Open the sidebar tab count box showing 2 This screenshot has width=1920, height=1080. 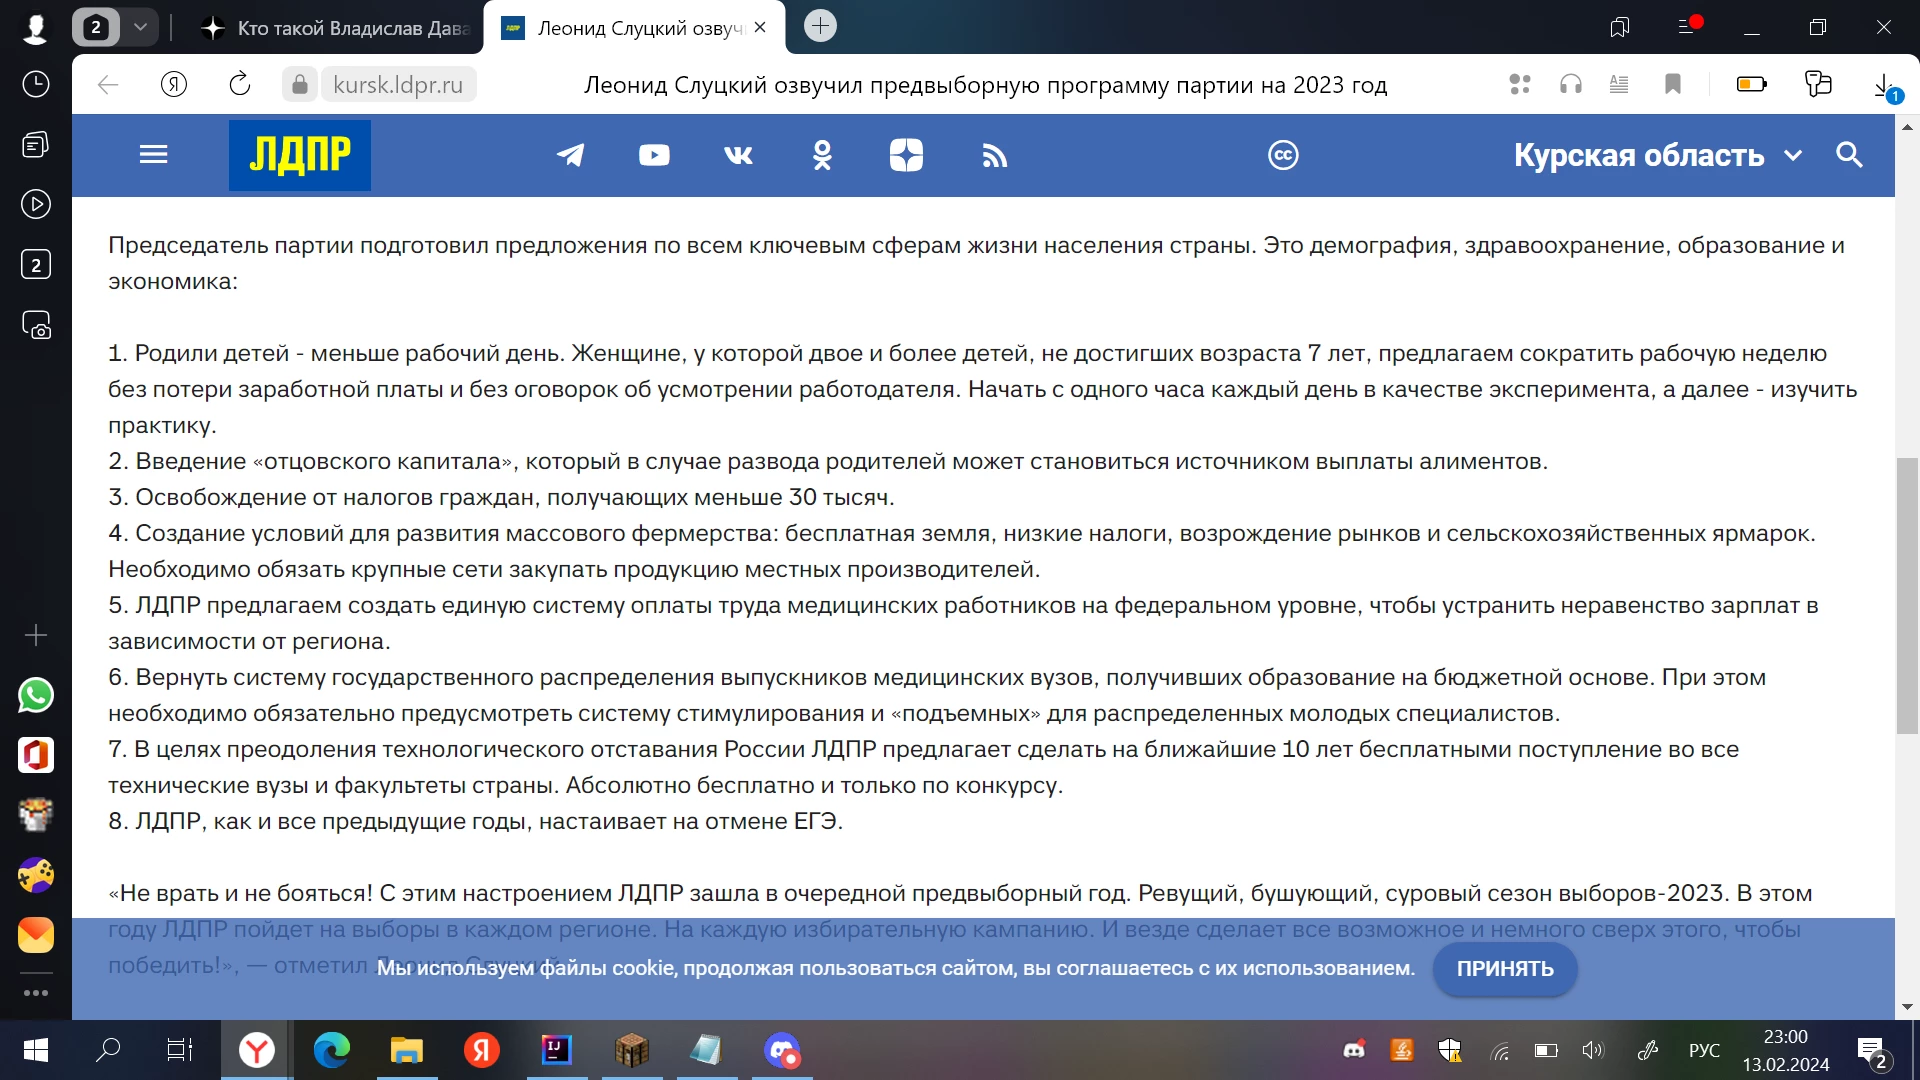coord(36,265)
